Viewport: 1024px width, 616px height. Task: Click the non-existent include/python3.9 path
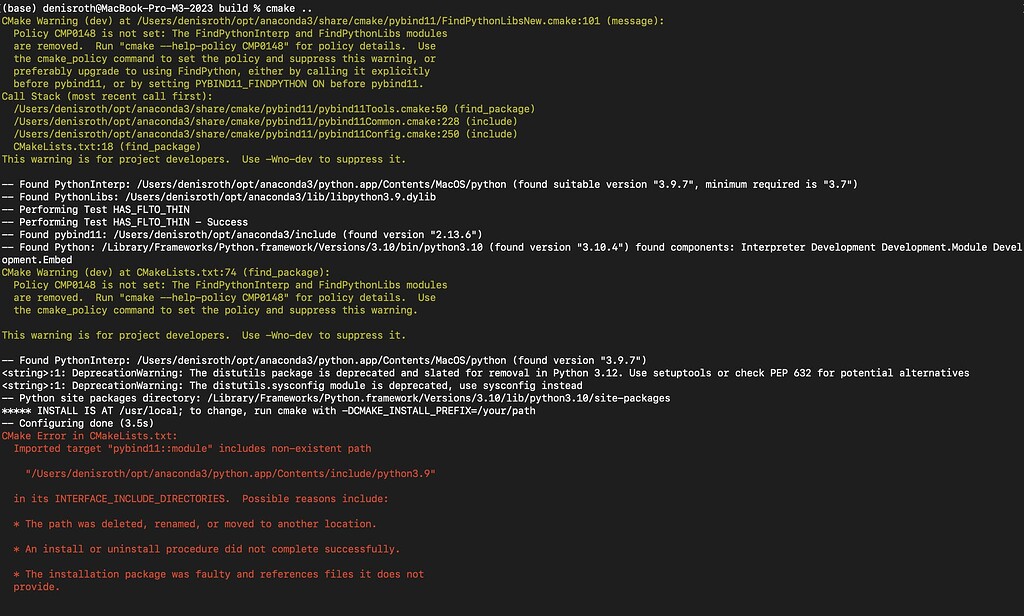231,474
